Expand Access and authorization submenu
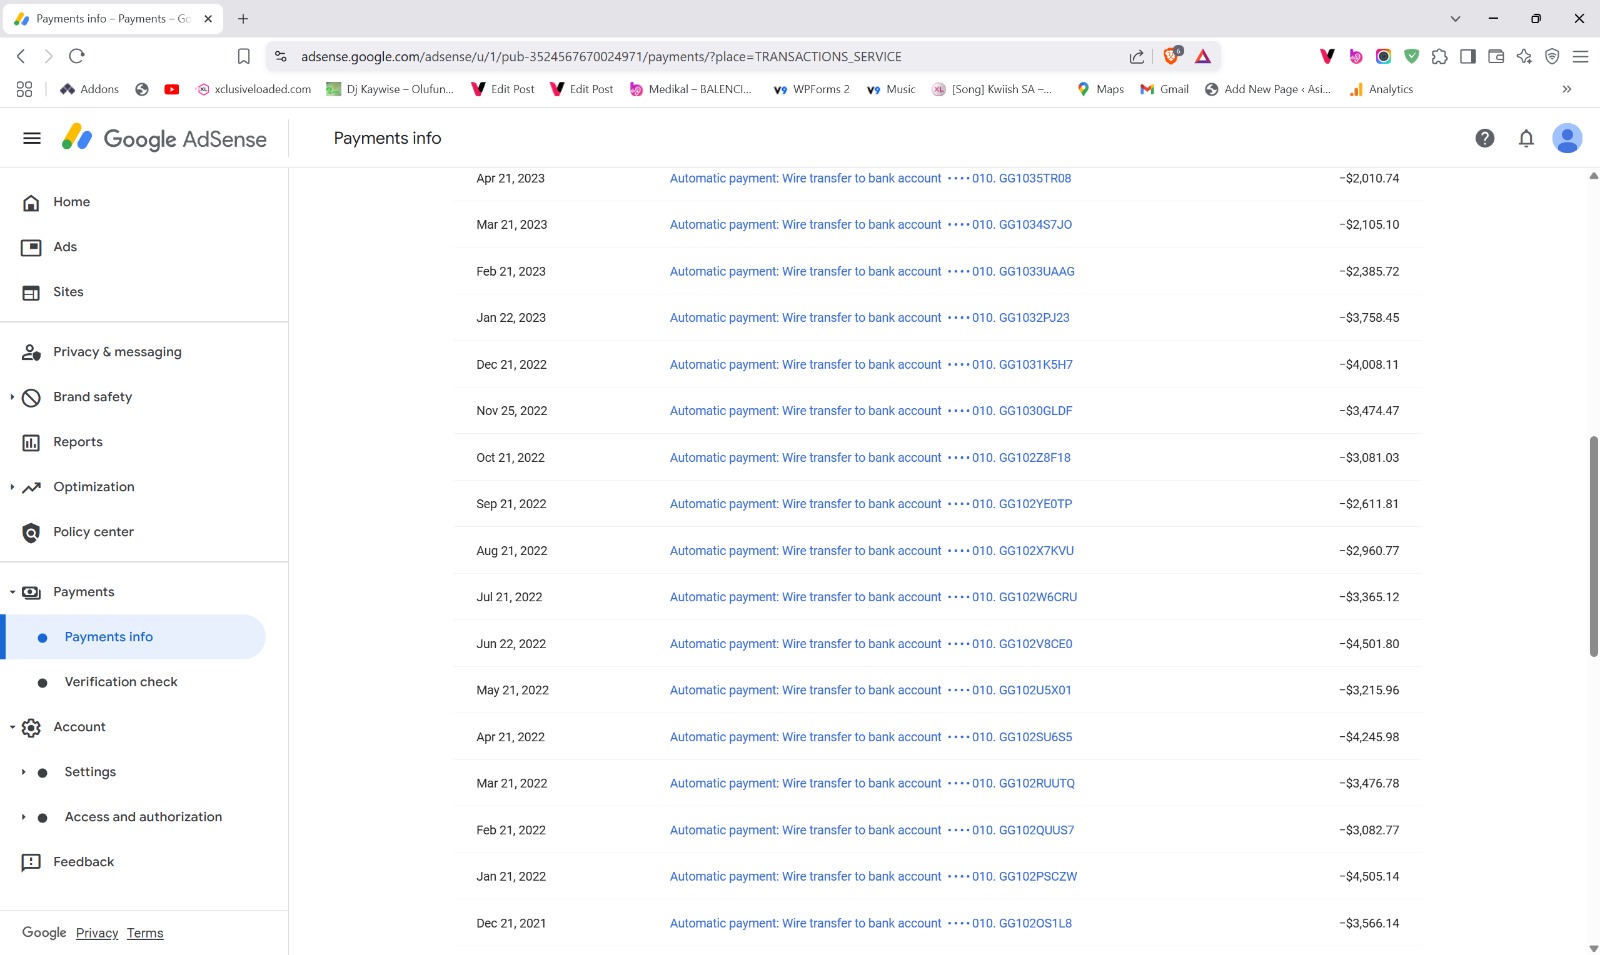Image resolution: width=1600 pixels, height=955 pixels. (23, 817)
